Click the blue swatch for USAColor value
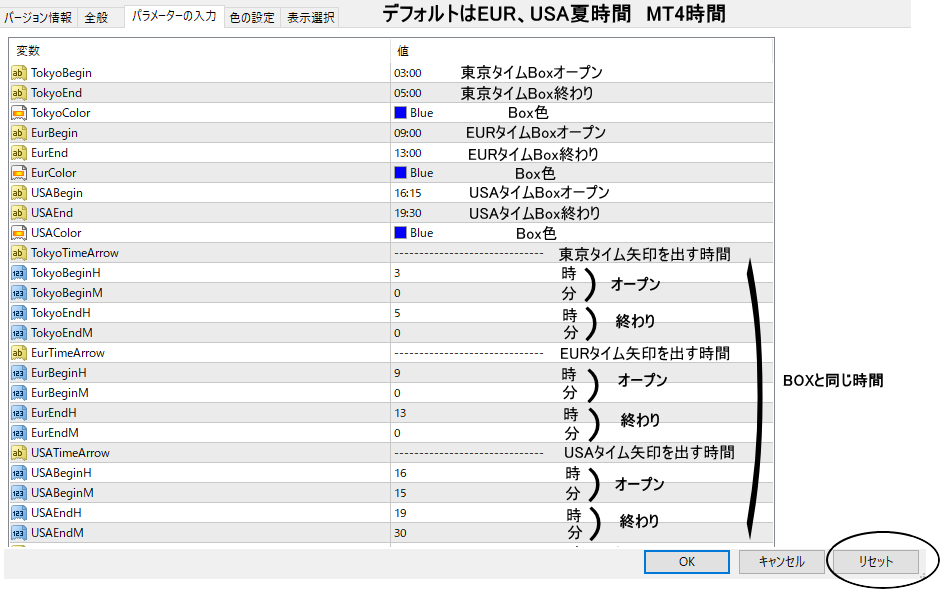Image resolution: width=940 pixels, height=589 pixels. pos(400,233)
